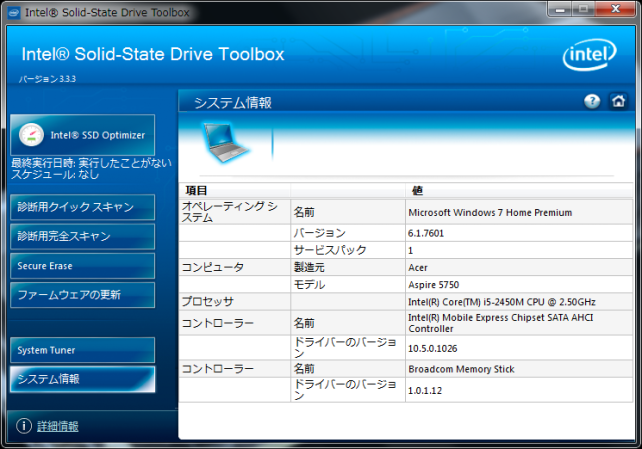Select the Broadcom Memory Stick value

pyautogui.click(x=461, y=369)
